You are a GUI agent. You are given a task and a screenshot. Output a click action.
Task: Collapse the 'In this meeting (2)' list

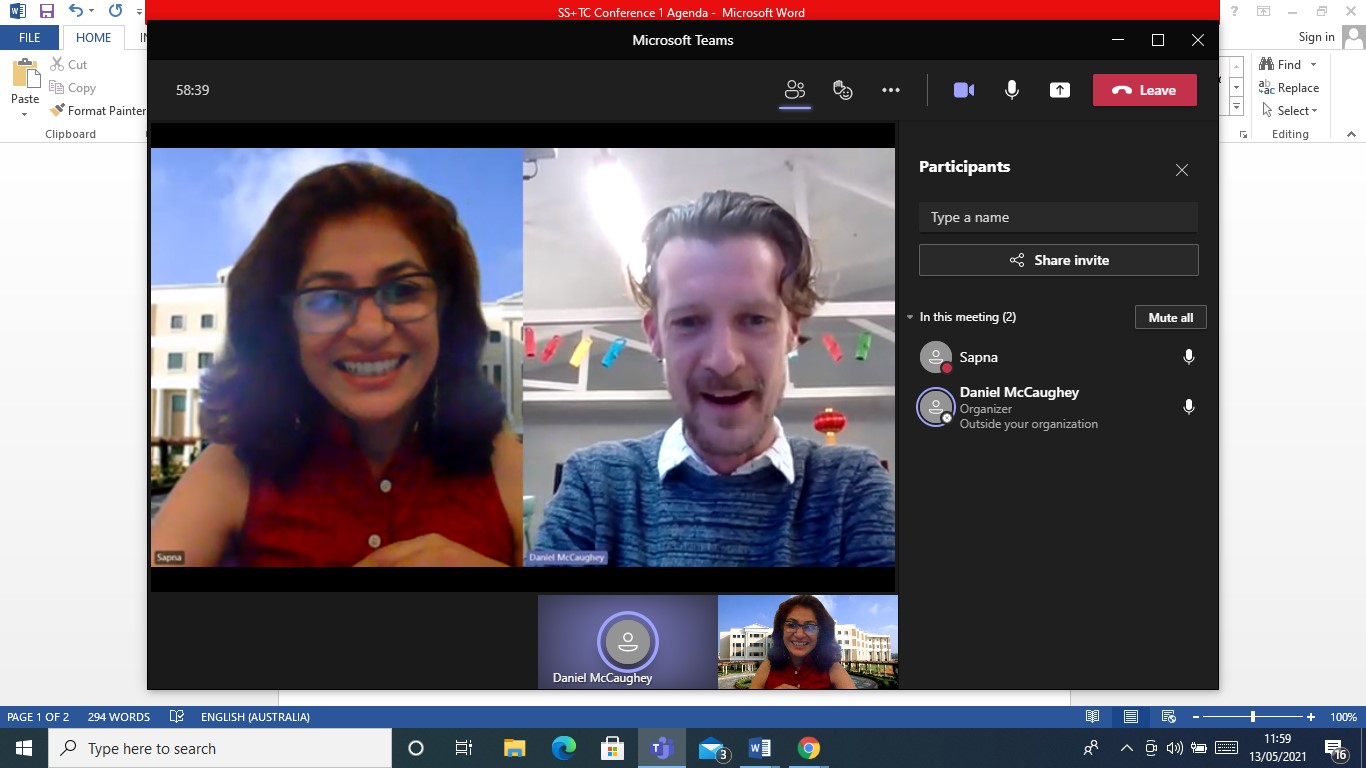tap(910, 317)
